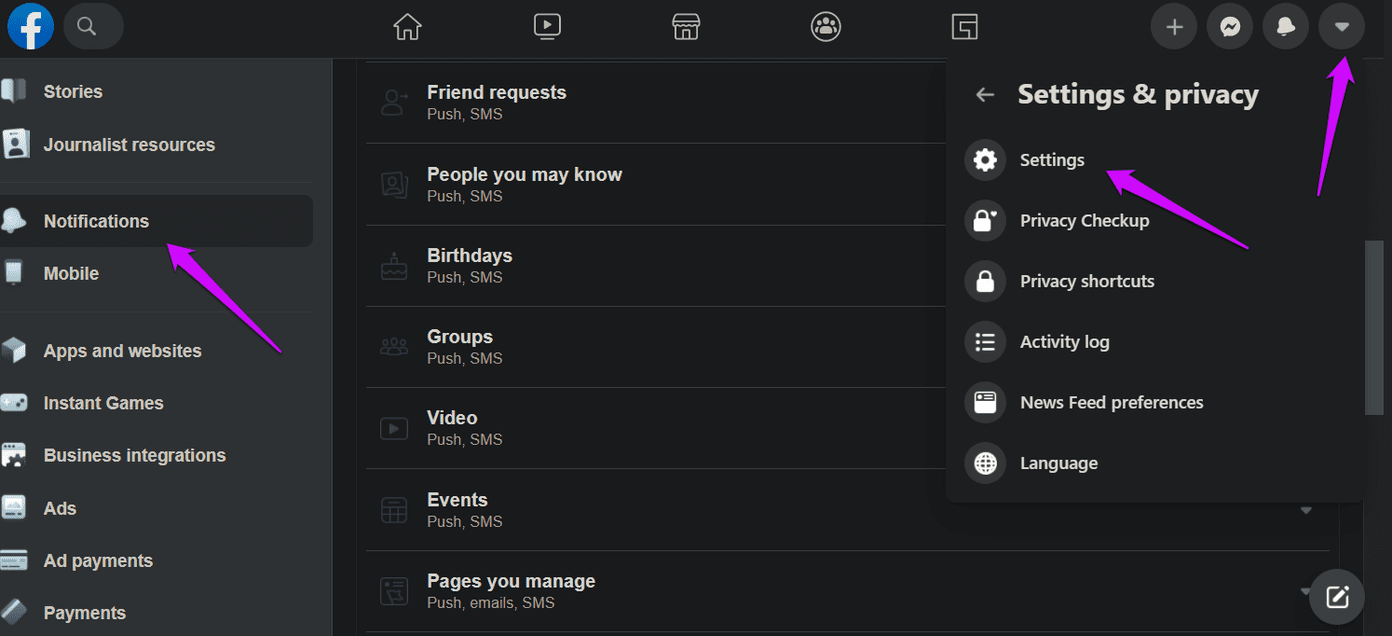Toggle the Account down-arrow menu in the top bar

(1342, 27)
